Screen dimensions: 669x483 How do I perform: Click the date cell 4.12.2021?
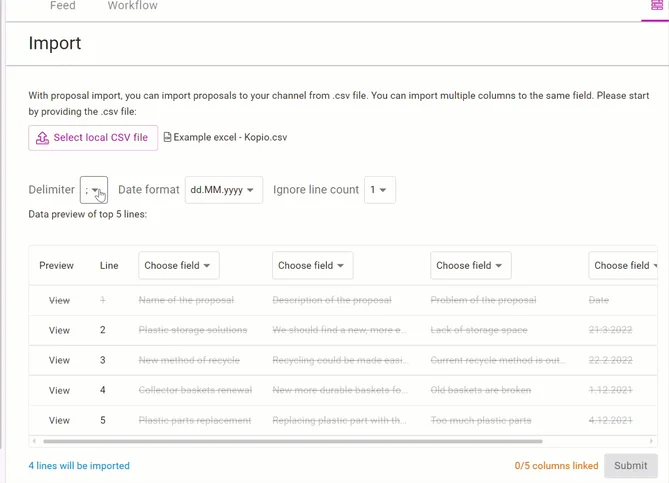[611, 420]
